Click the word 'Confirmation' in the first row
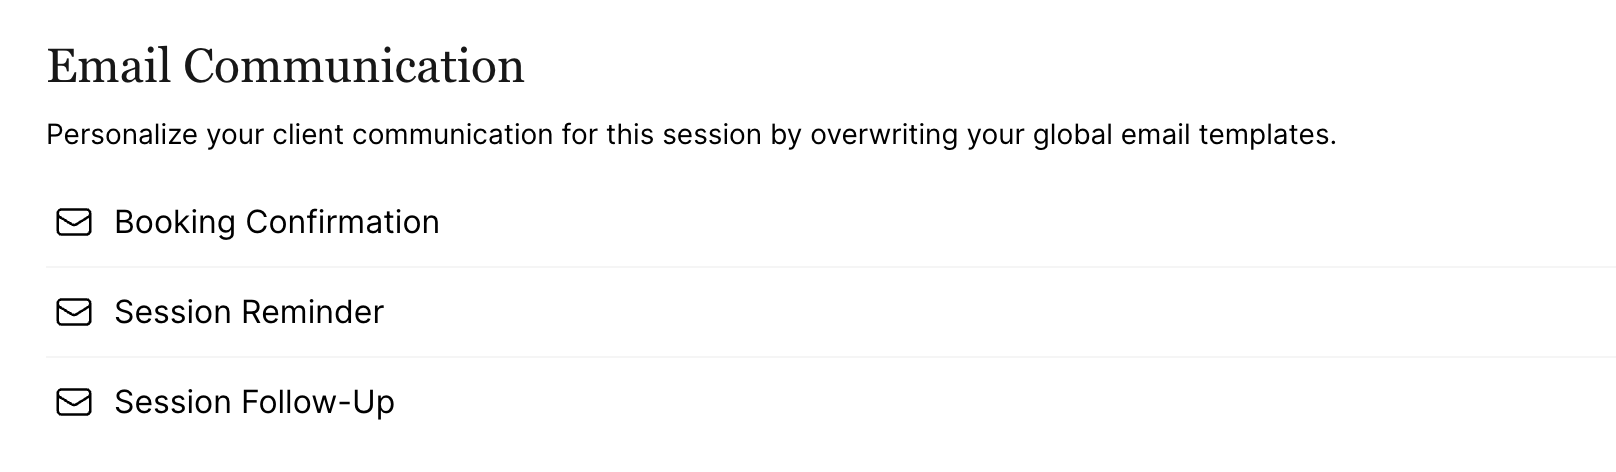The height and width of the screenshot is (472, 1616). [x=342, y=222]
